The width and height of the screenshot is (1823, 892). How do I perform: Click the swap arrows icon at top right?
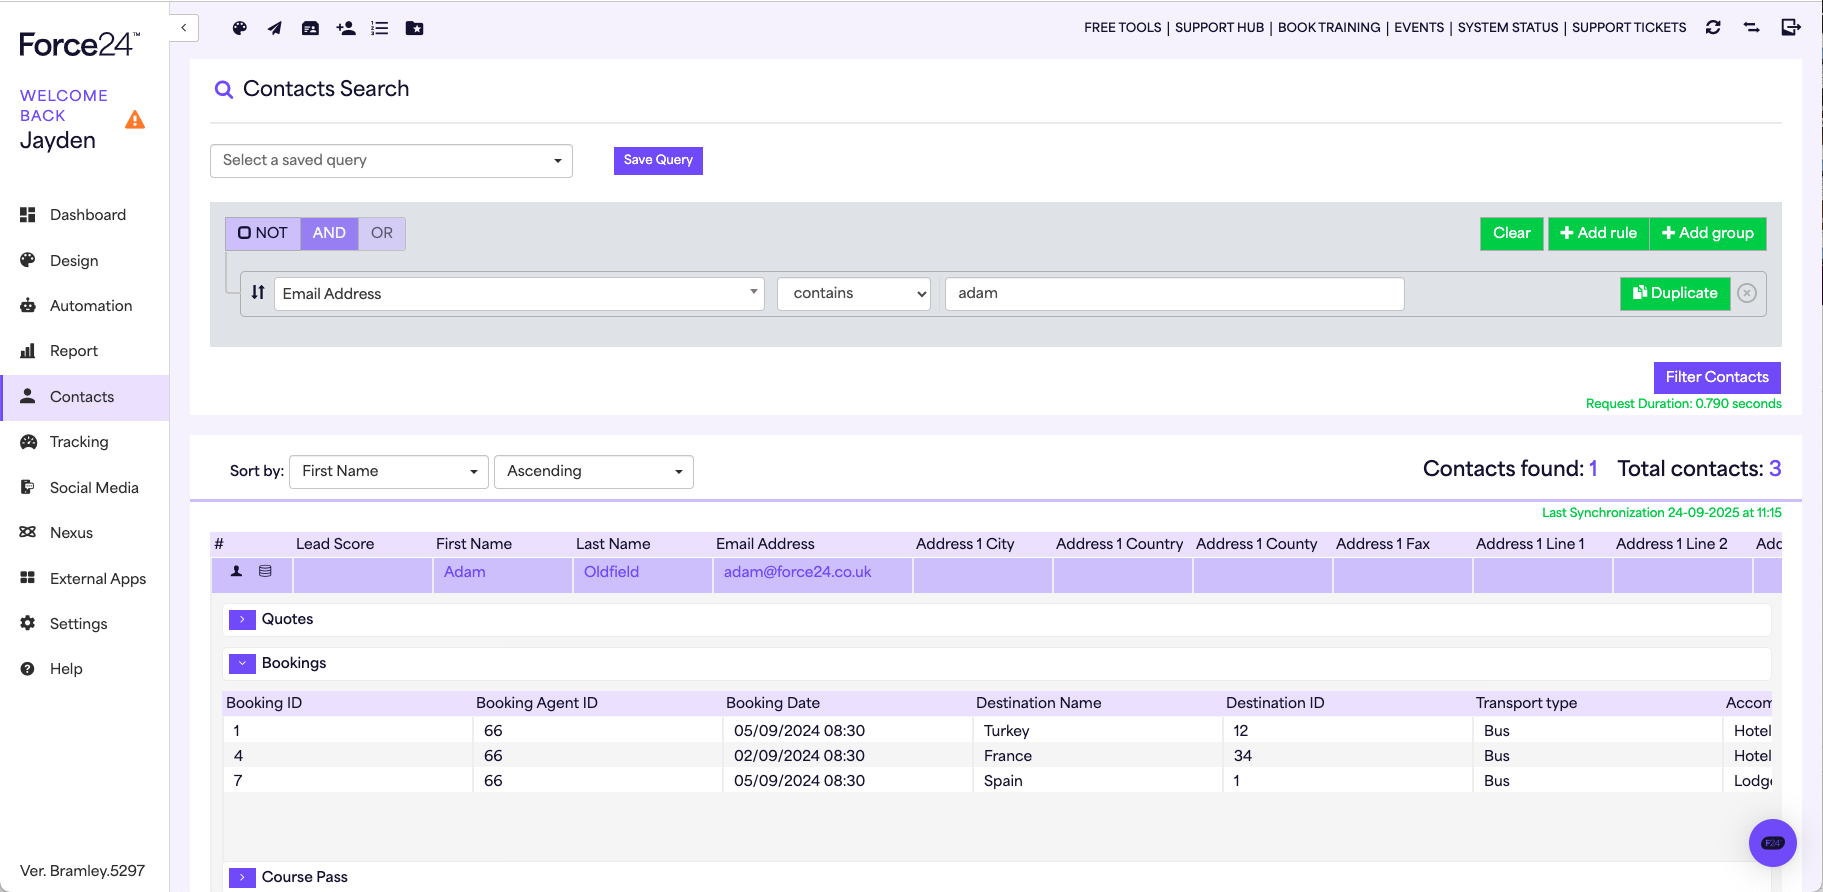coord(1752,28)
